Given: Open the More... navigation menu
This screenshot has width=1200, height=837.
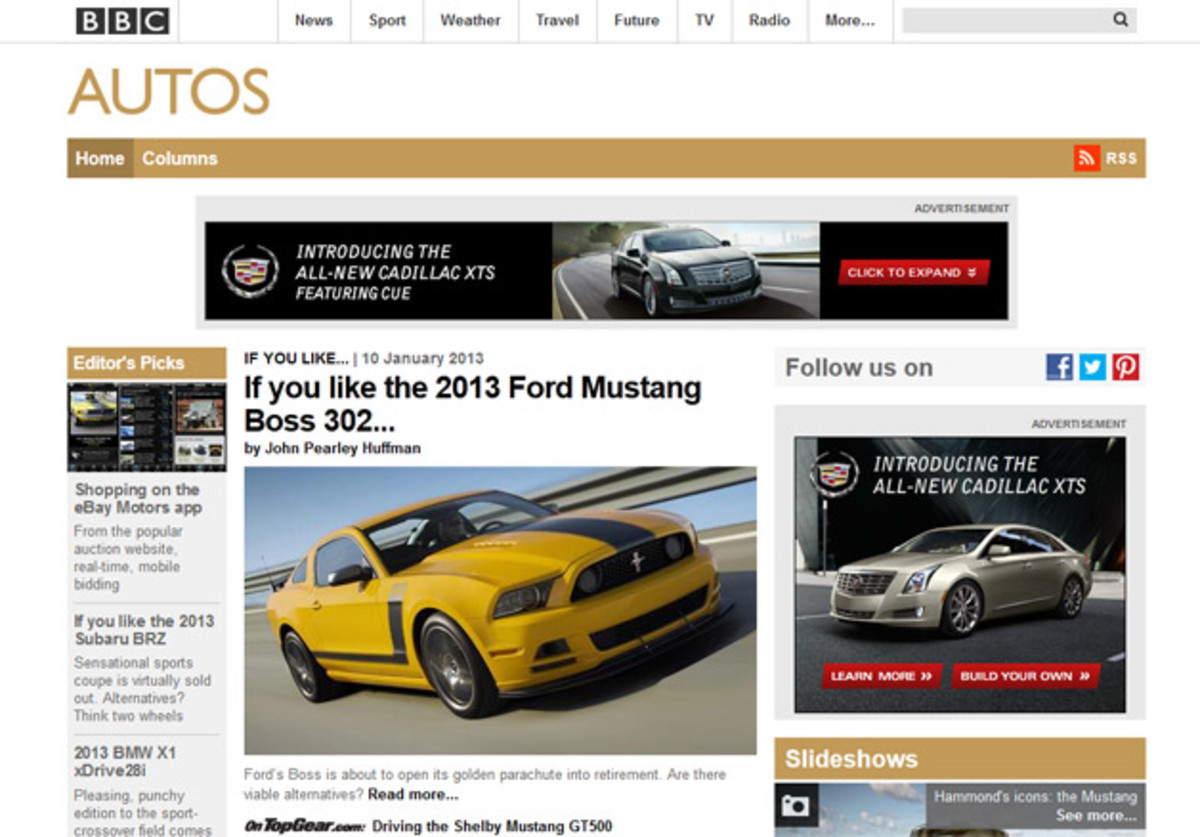Looking at the screenshot, I should click(847, 19).
